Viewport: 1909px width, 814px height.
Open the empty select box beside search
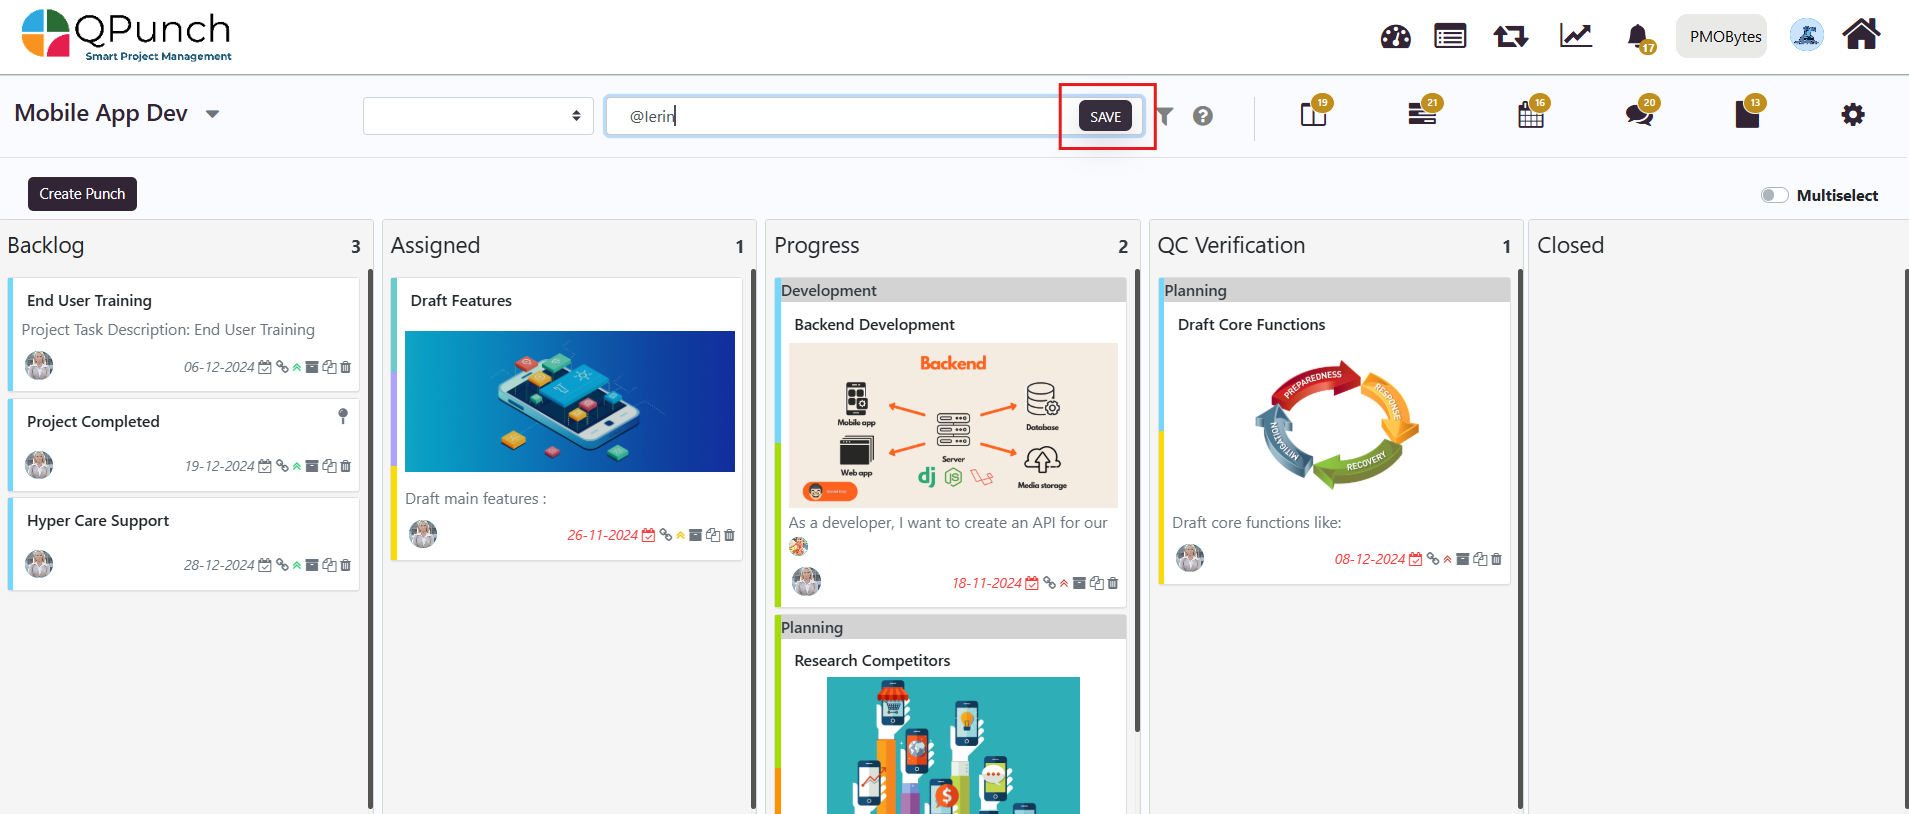[x=478, y=116]
